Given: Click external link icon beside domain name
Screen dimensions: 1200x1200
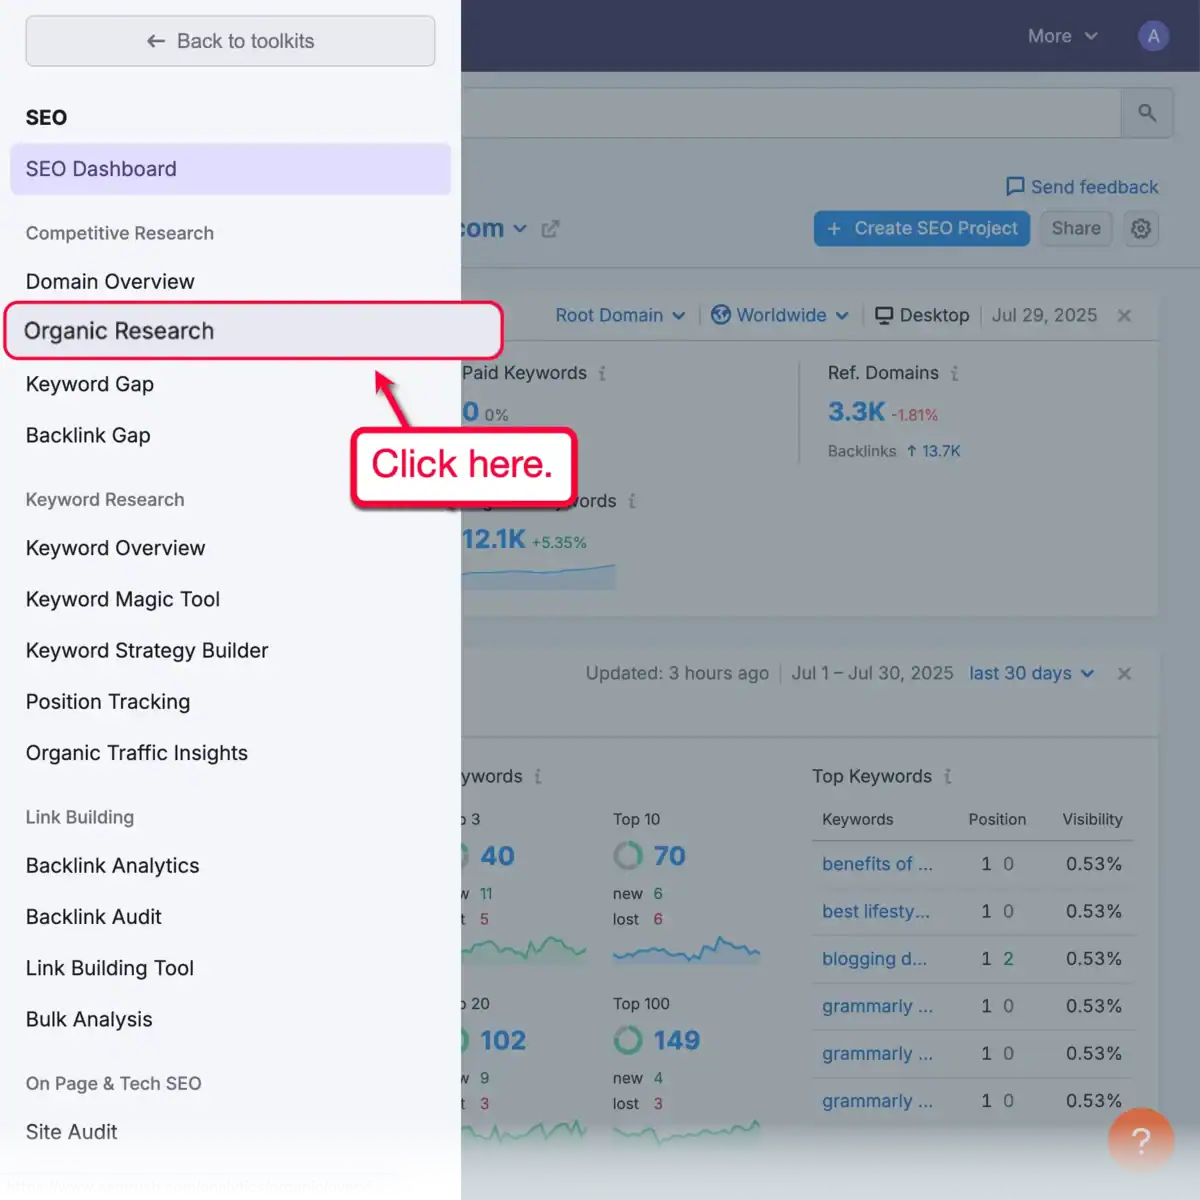Looking at the screenshot, I should tap(550, 228).
